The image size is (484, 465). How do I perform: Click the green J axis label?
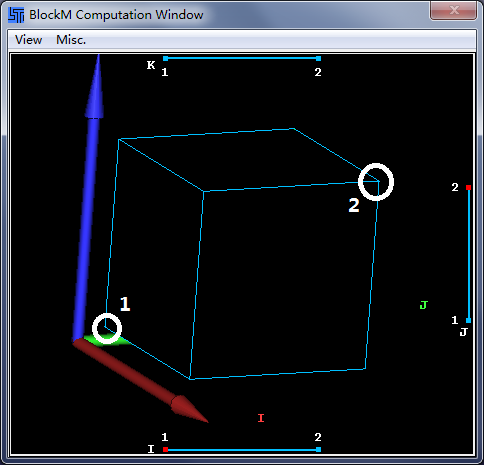point(423,305)
